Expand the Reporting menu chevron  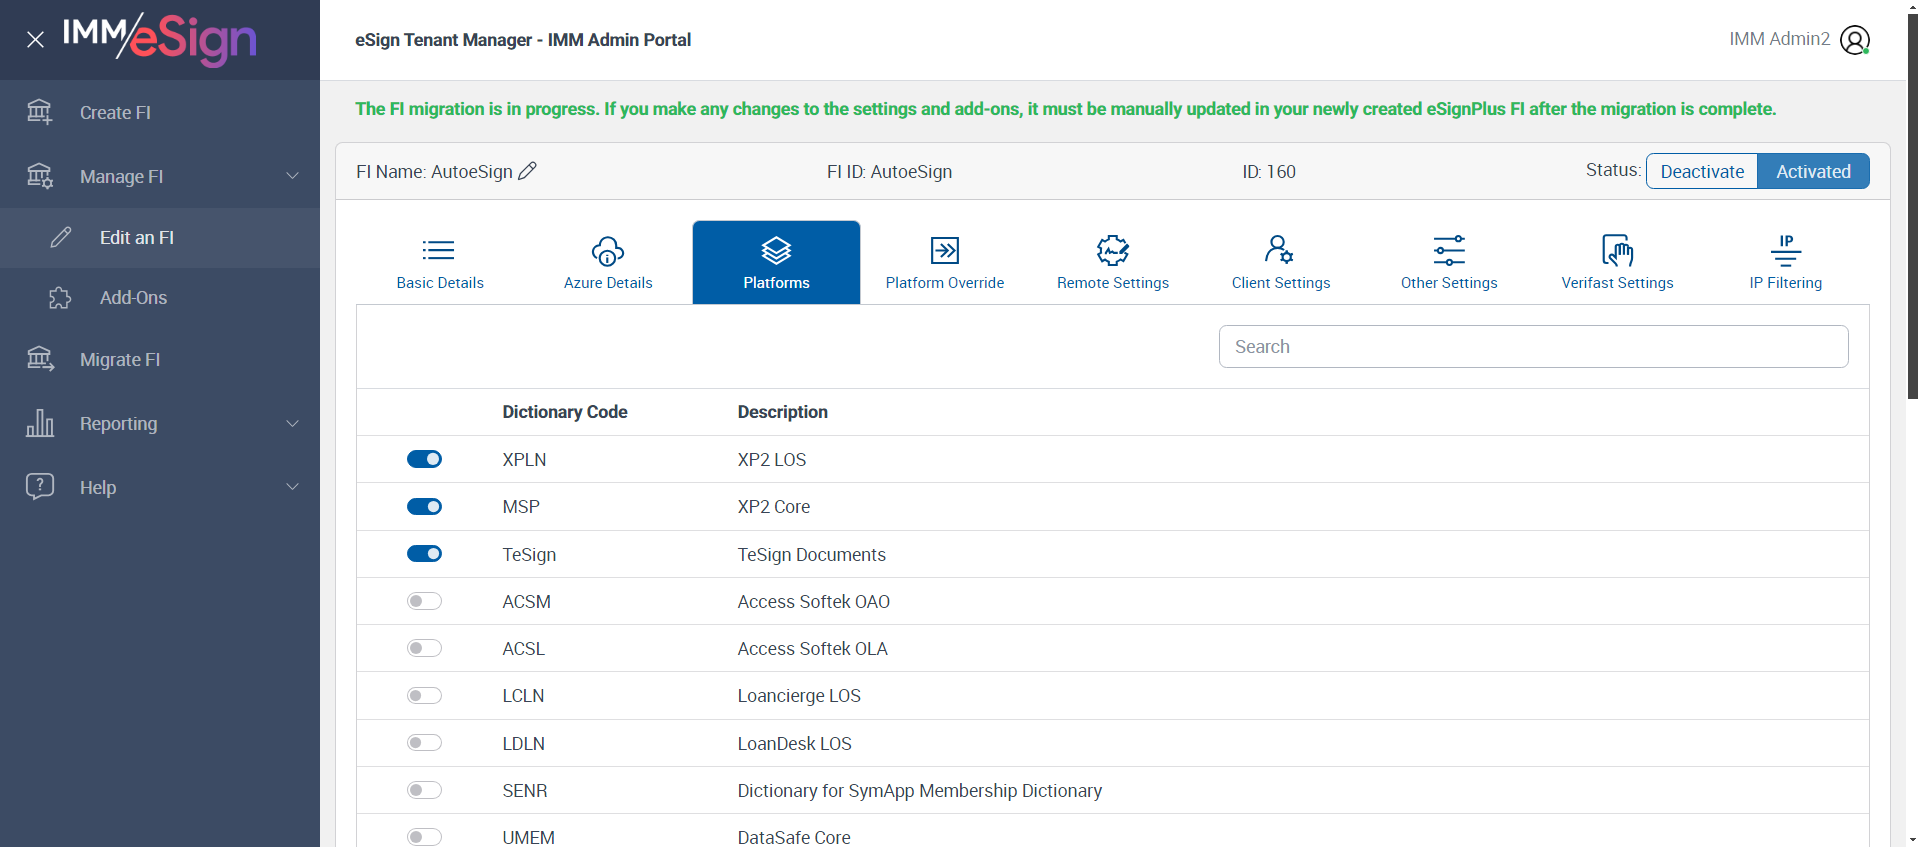coord(293,423)
